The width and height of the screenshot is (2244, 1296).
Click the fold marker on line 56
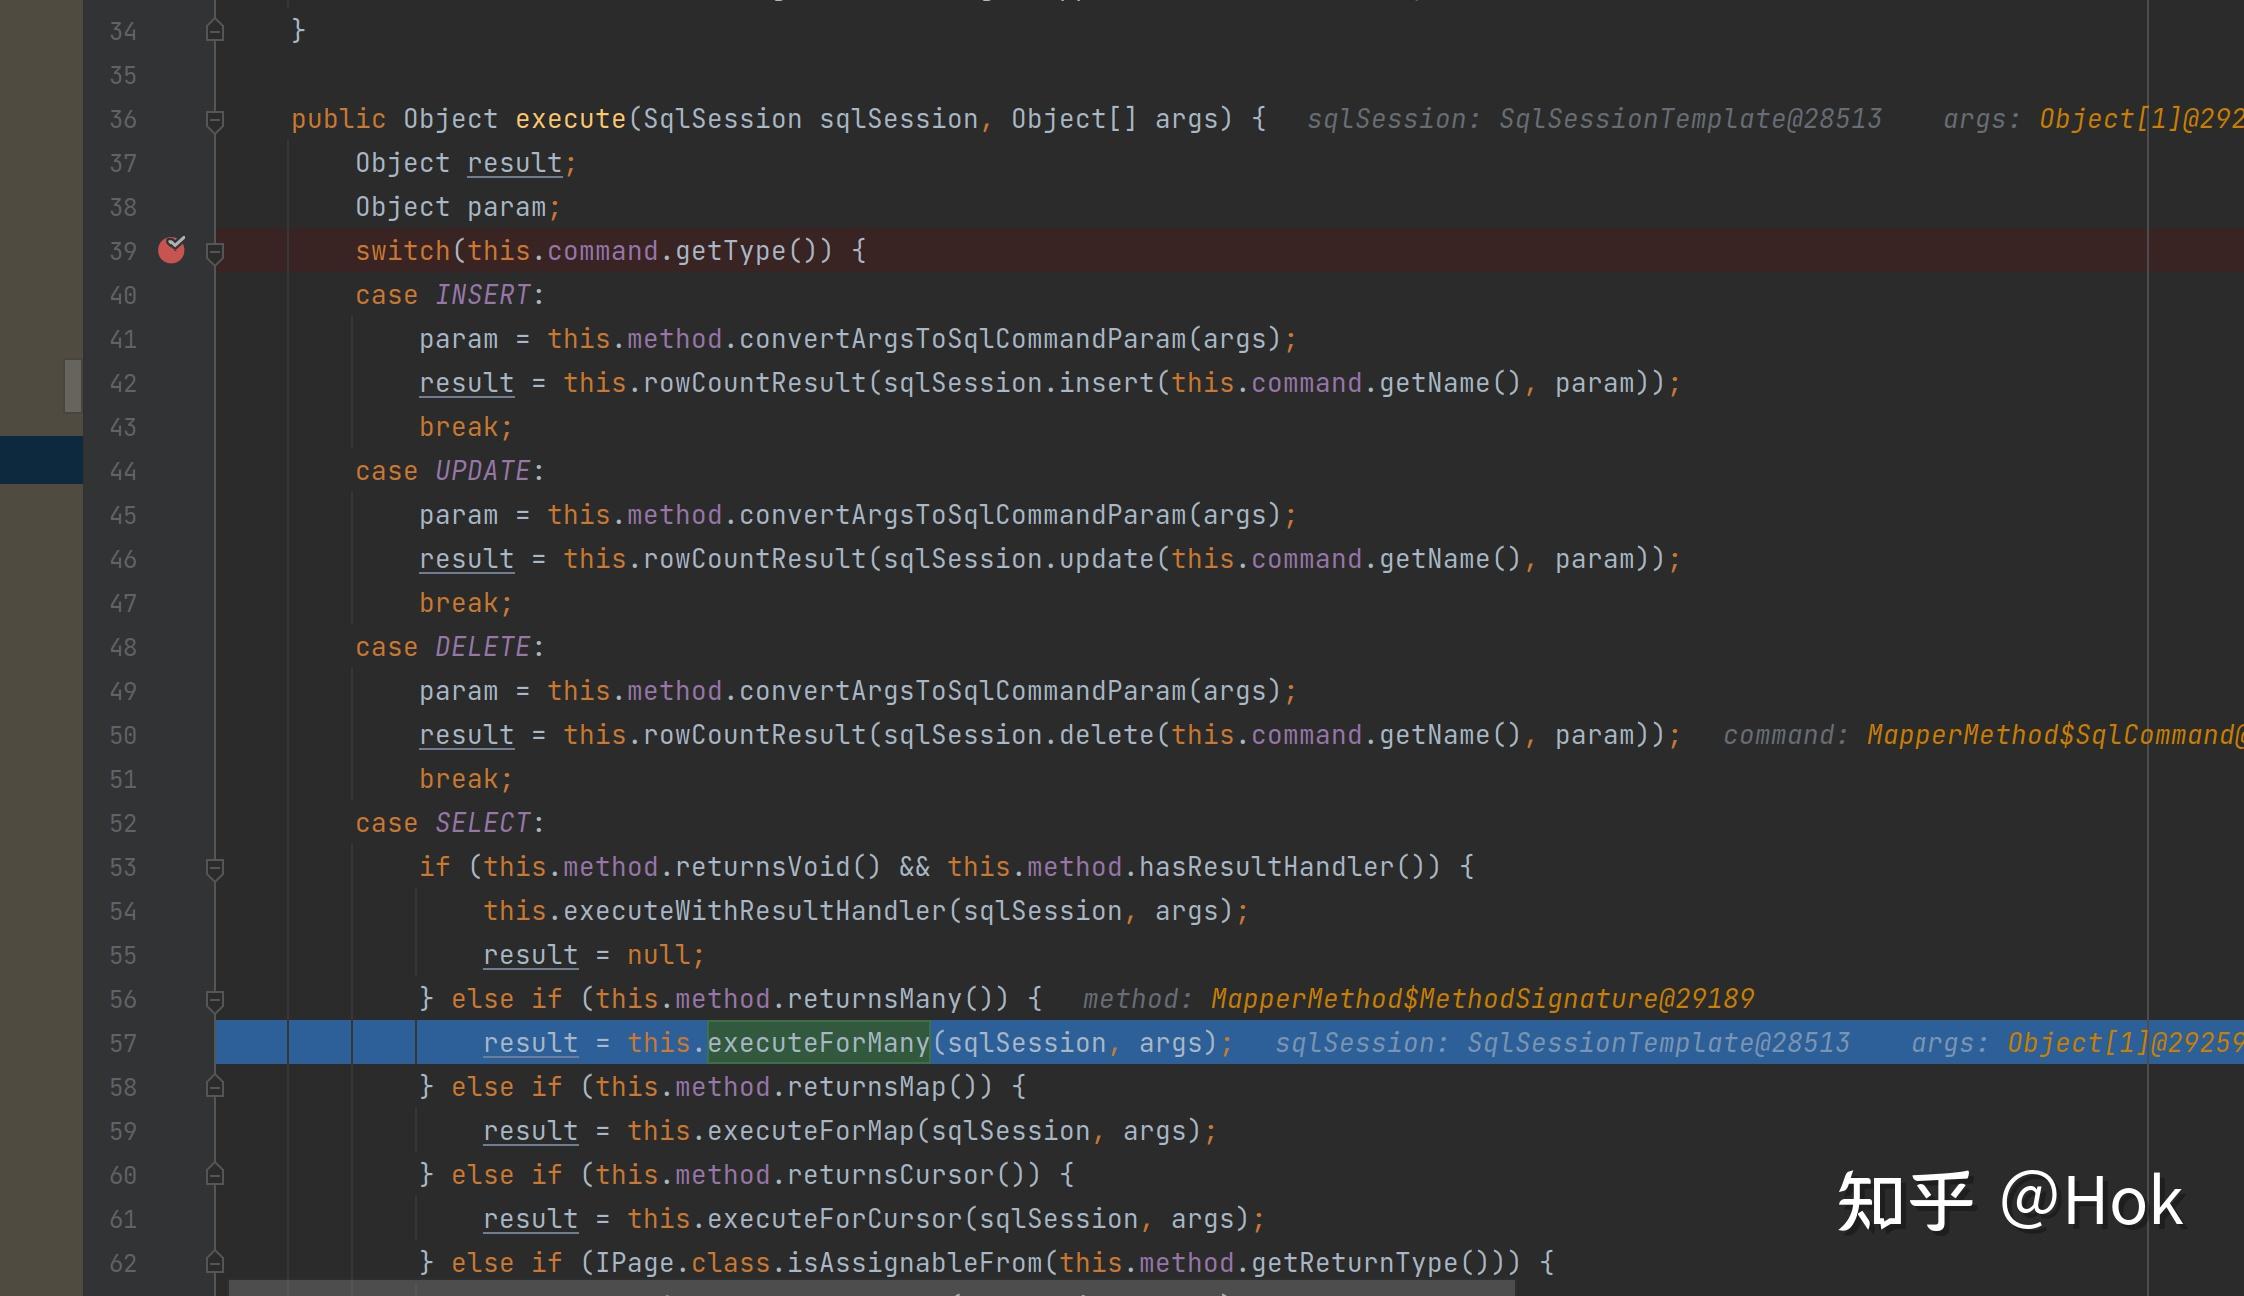pyautogui.click(x=214, y=1000)
